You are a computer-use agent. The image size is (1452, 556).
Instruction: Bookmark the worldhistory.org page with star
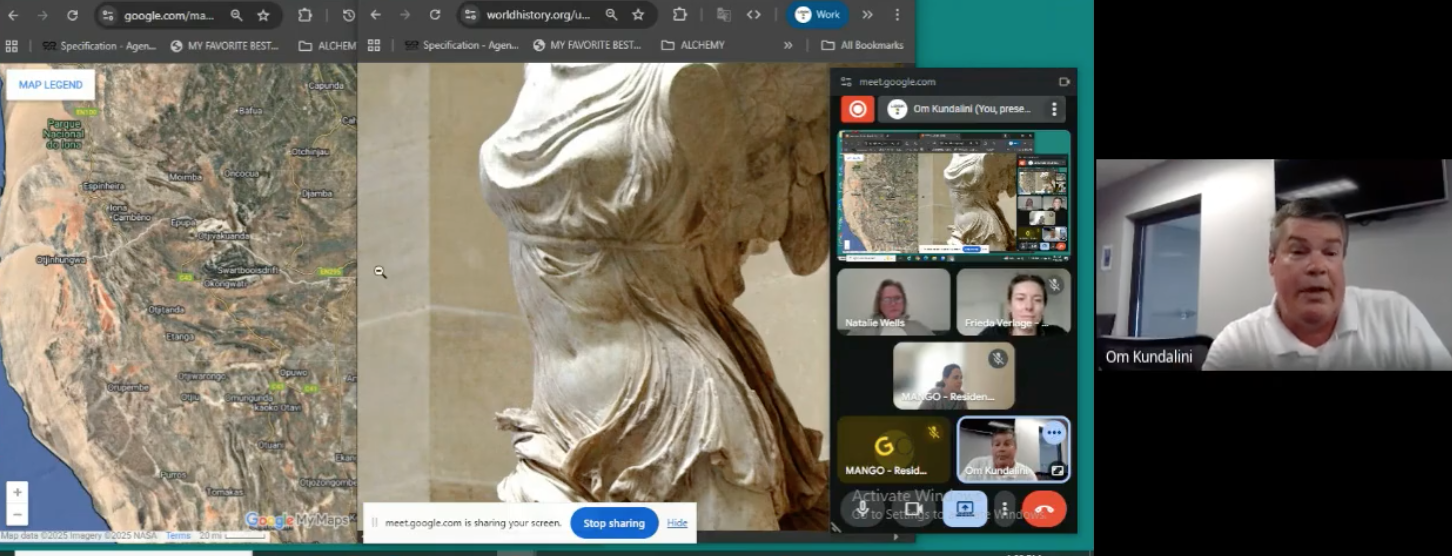[638, 15]
